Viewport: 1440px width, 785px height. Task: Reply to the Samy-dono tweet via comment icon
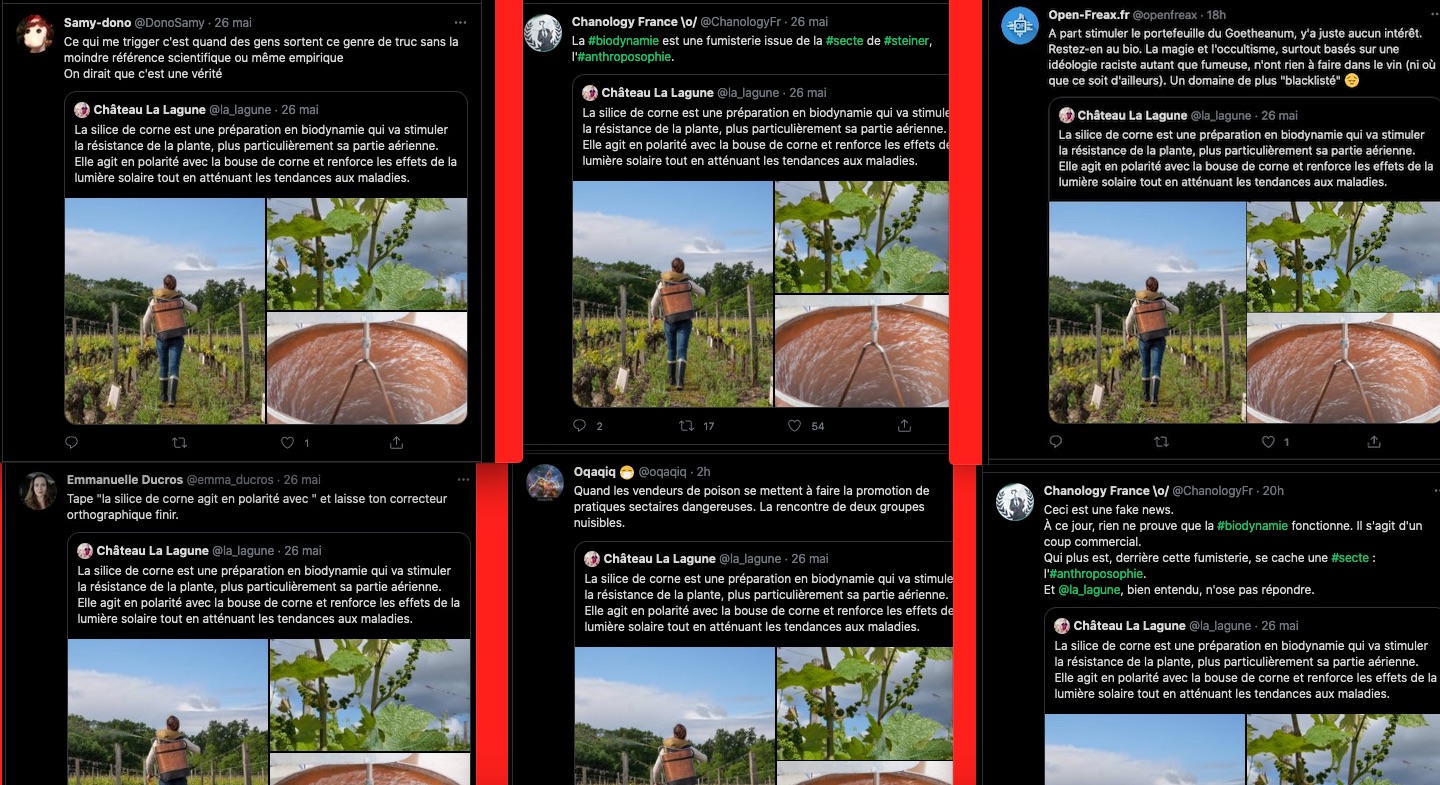click(71, 442)
